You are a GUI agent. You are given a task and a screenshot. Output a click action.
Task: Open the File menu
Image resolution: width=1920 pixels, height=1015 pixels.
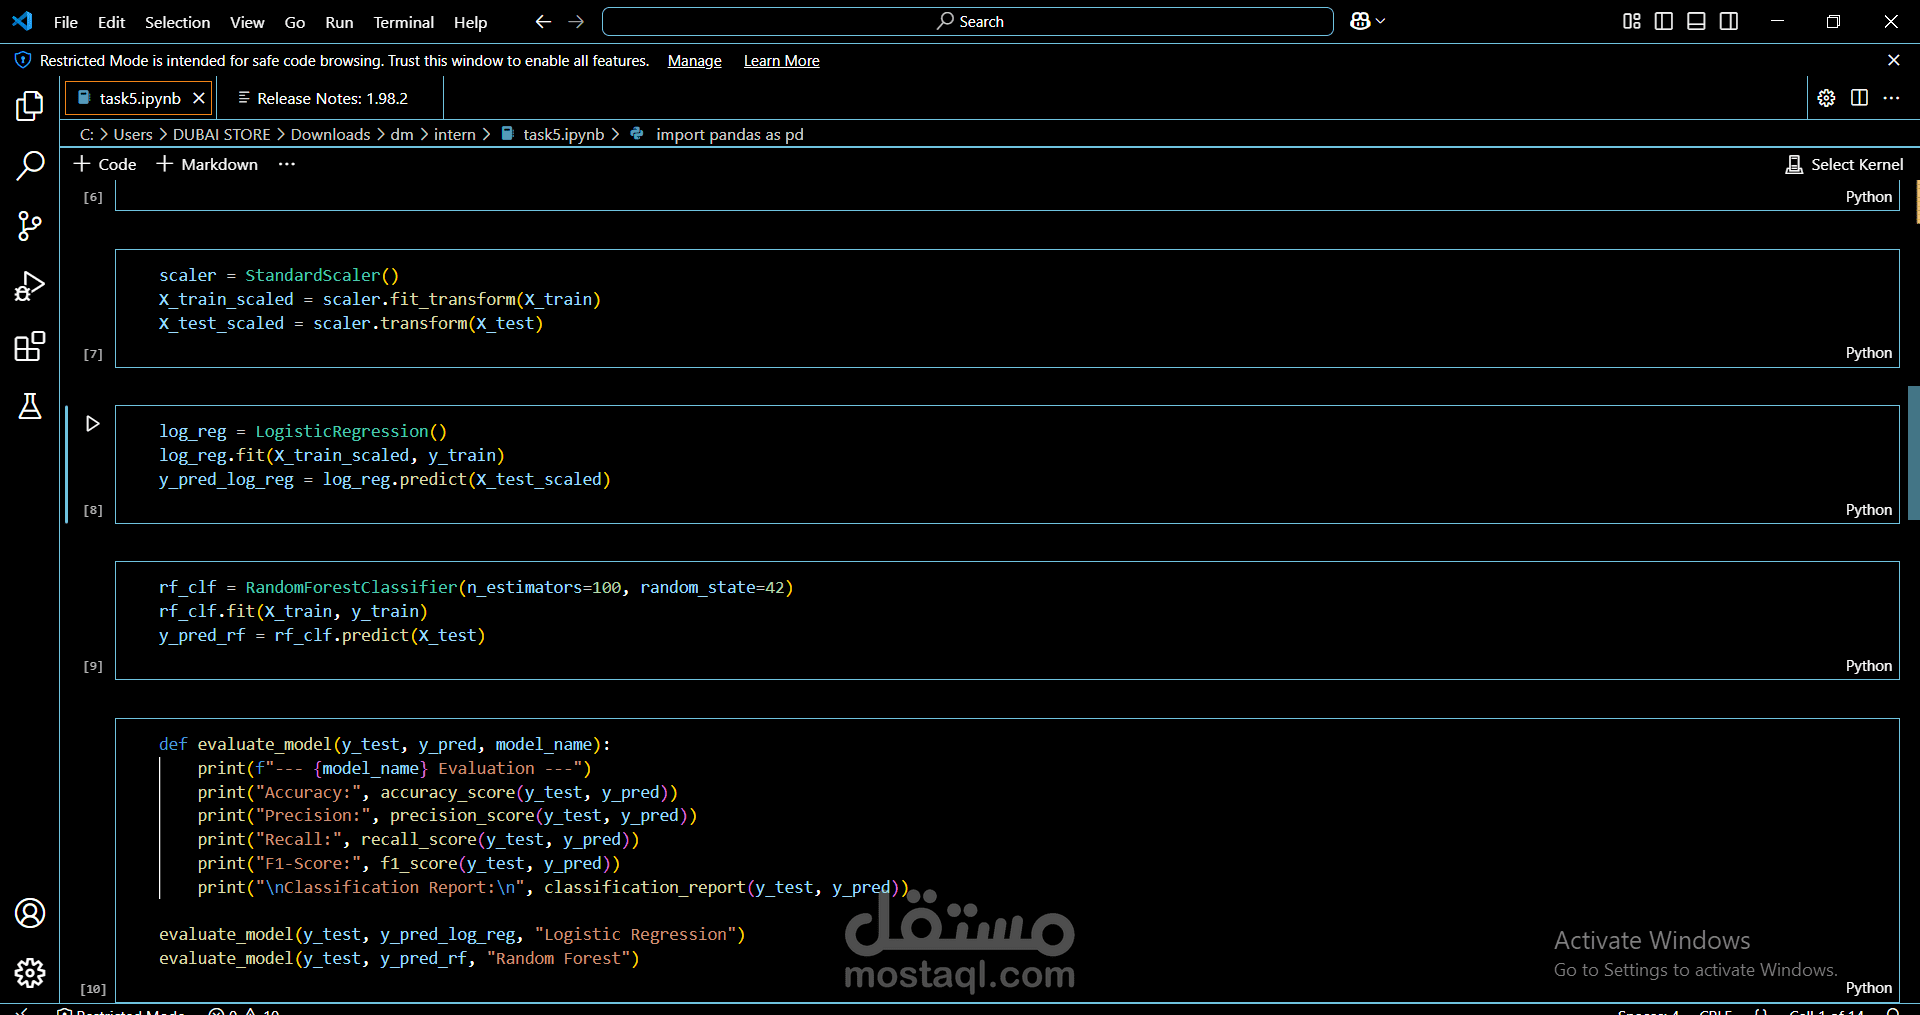65,22
